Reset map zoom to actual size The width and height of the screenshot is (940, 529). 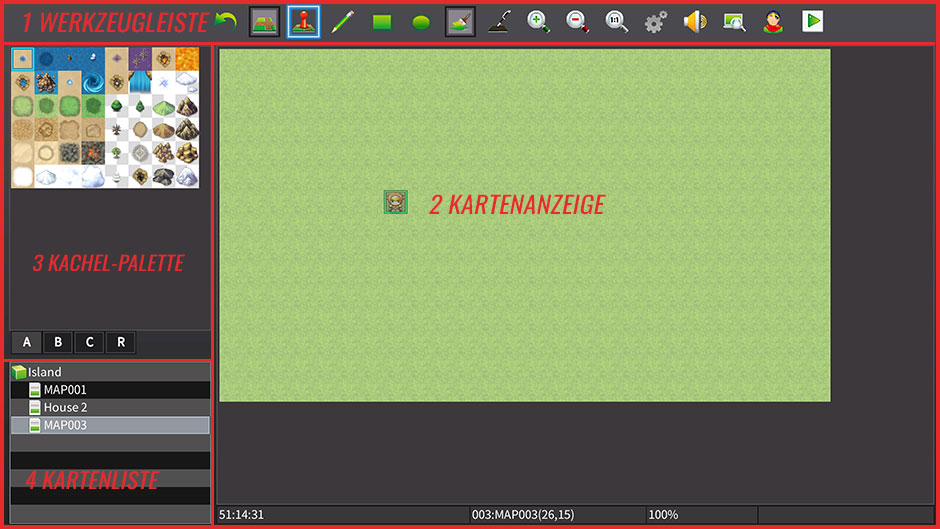tap(617, 21)
